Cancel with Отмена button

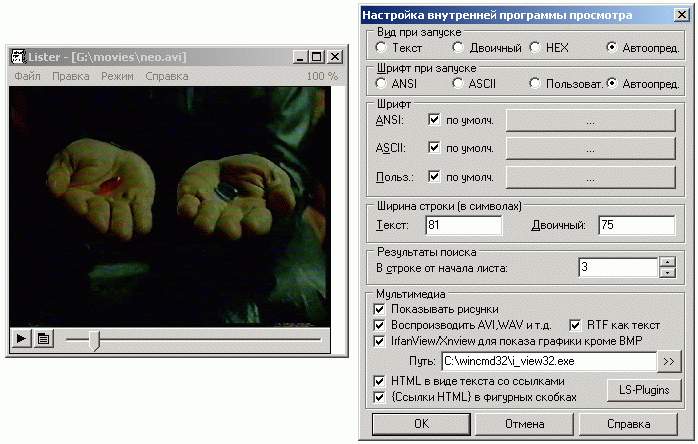(x=524, y=424)
